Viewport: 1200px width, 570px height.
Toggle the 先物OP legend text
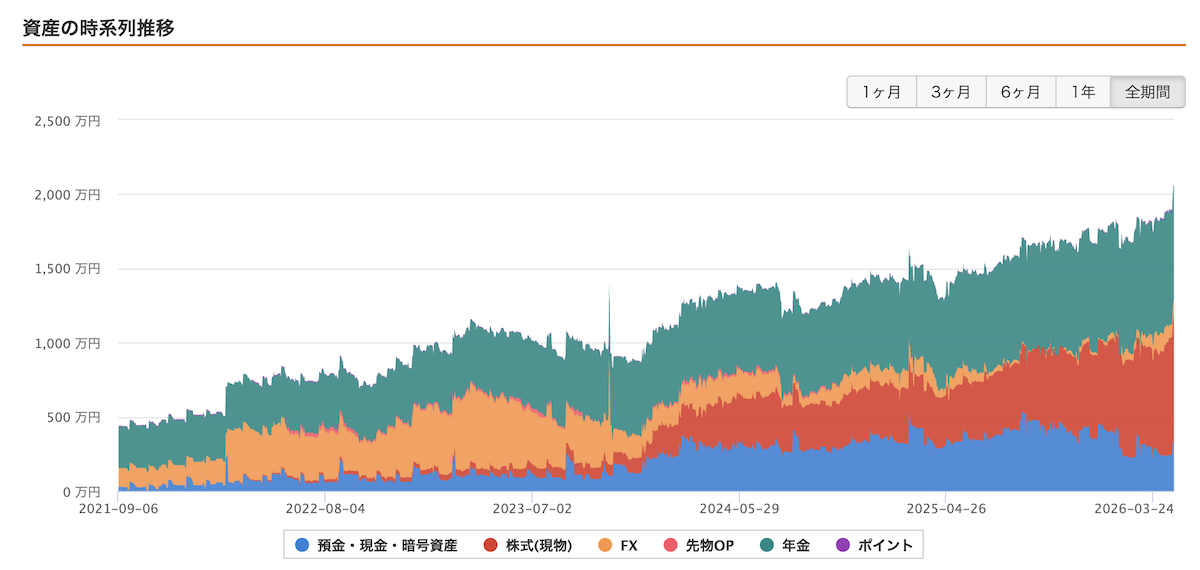point(711,545)
